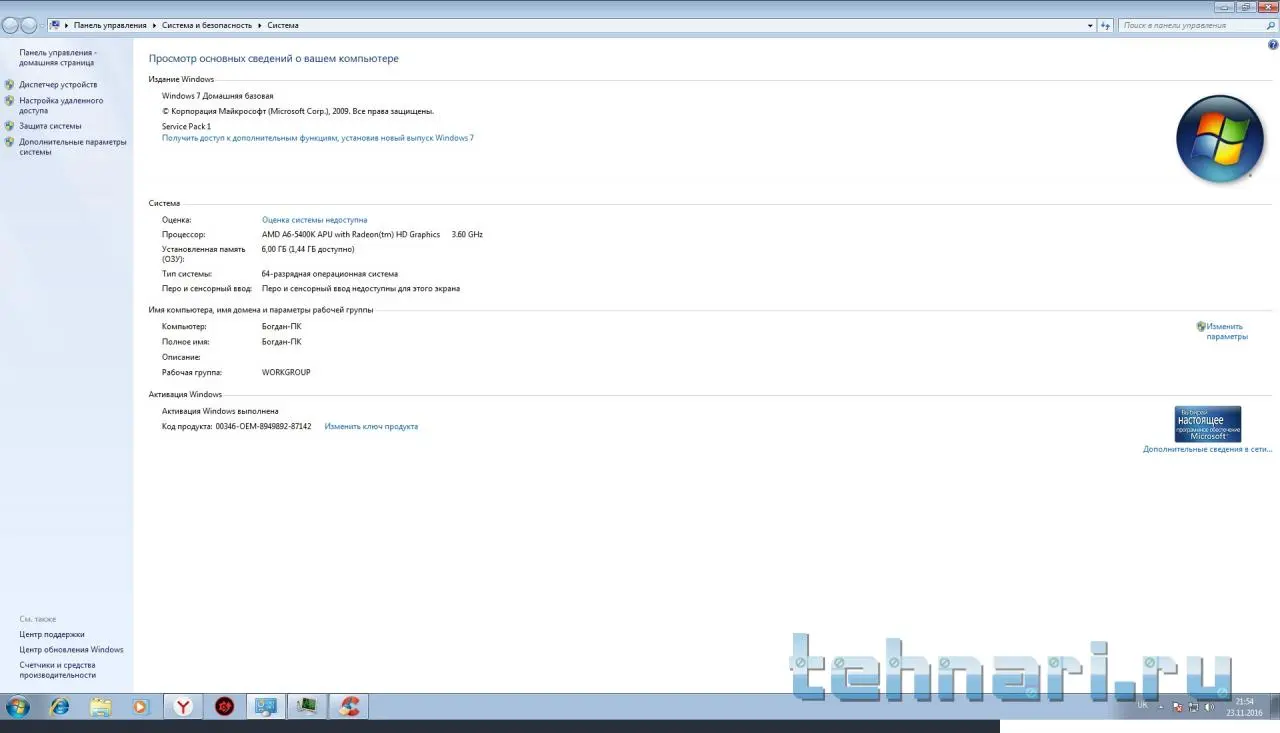The image size is (1280, 733).
Task: Click the Action Center flag tray icon
Action: [x=1177, y=707]
